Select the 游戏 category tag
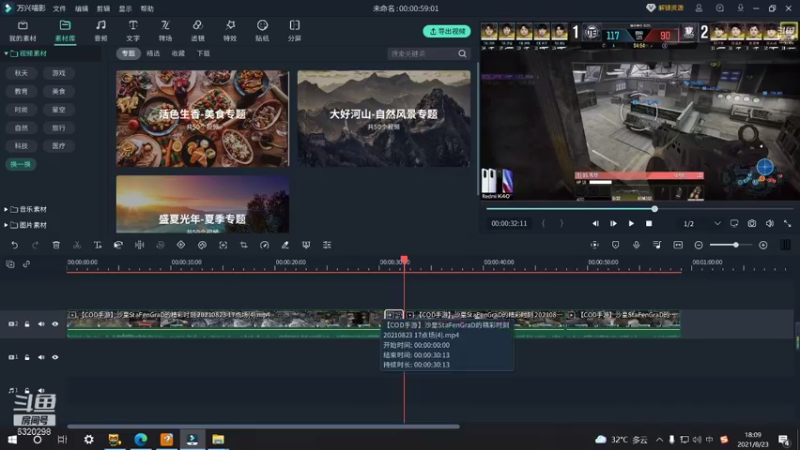The height and width of the screenshot is (450, 800). click(x=59, y=73)
